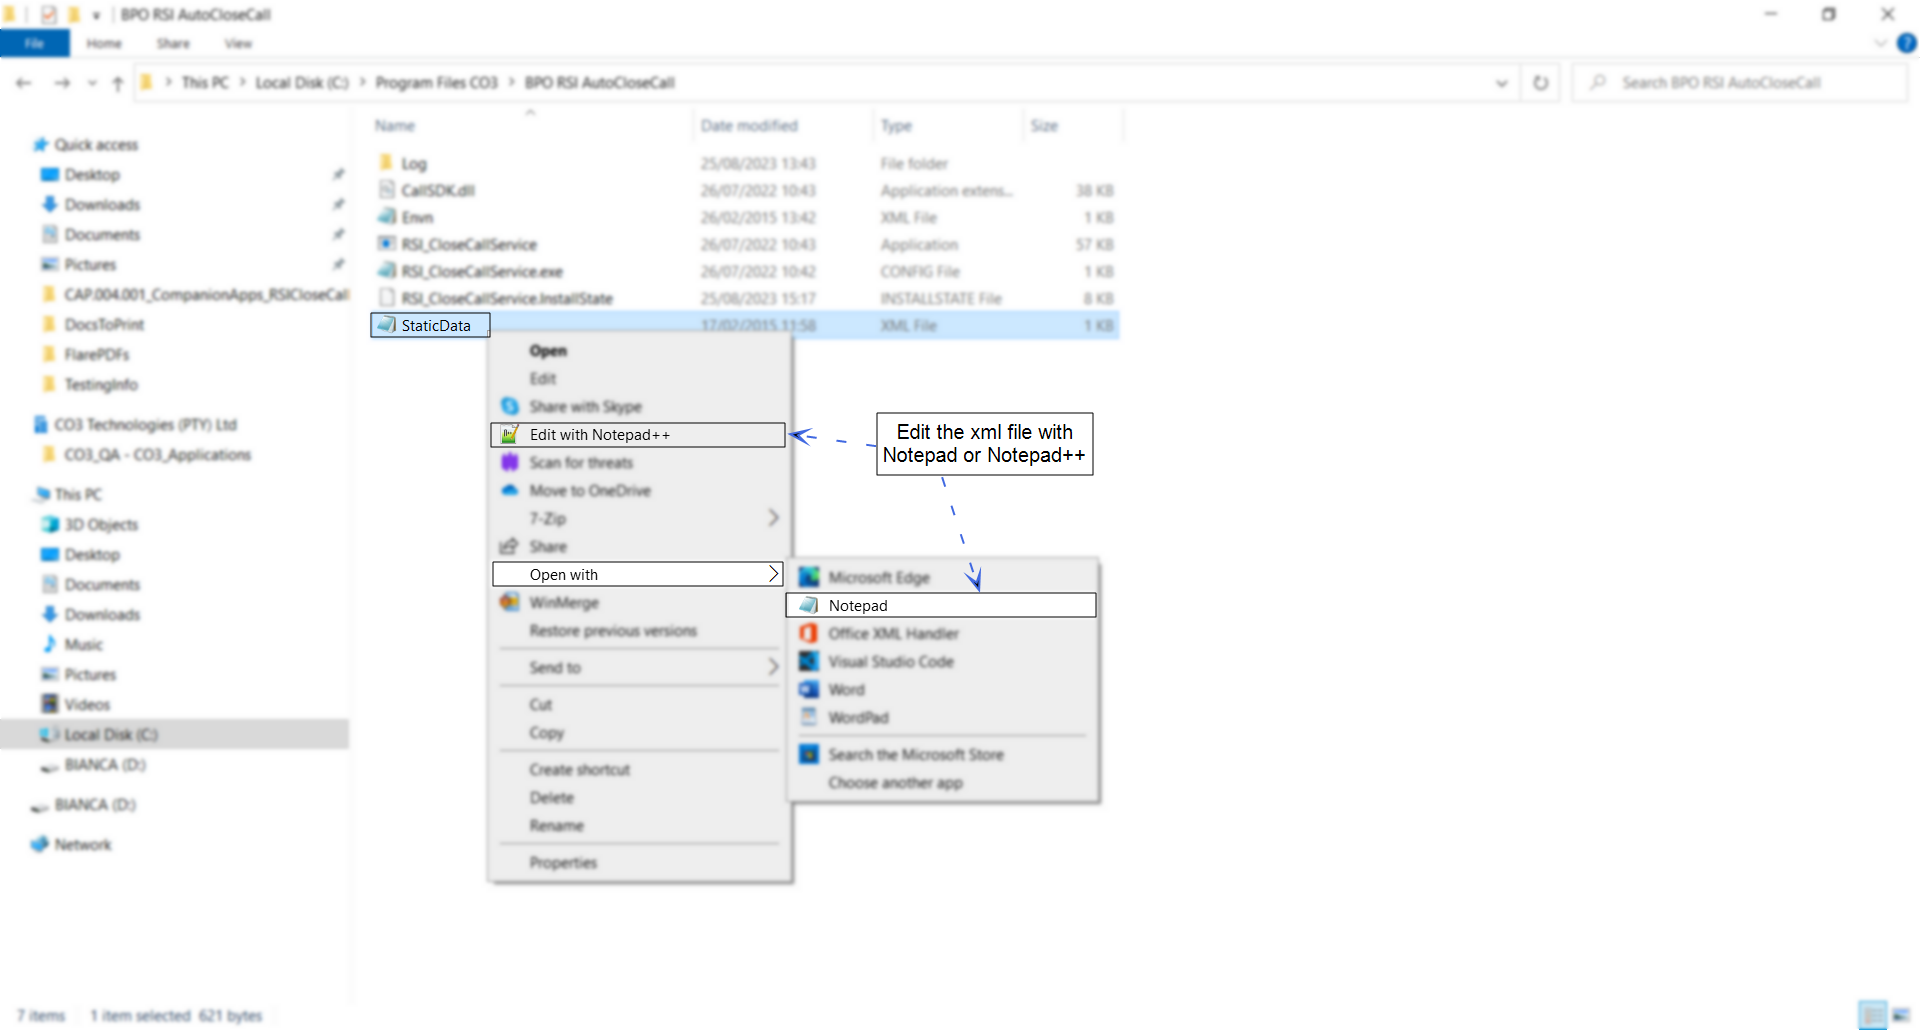
Task: Select This PC in the navigation pane
Action: click(78, 494)
